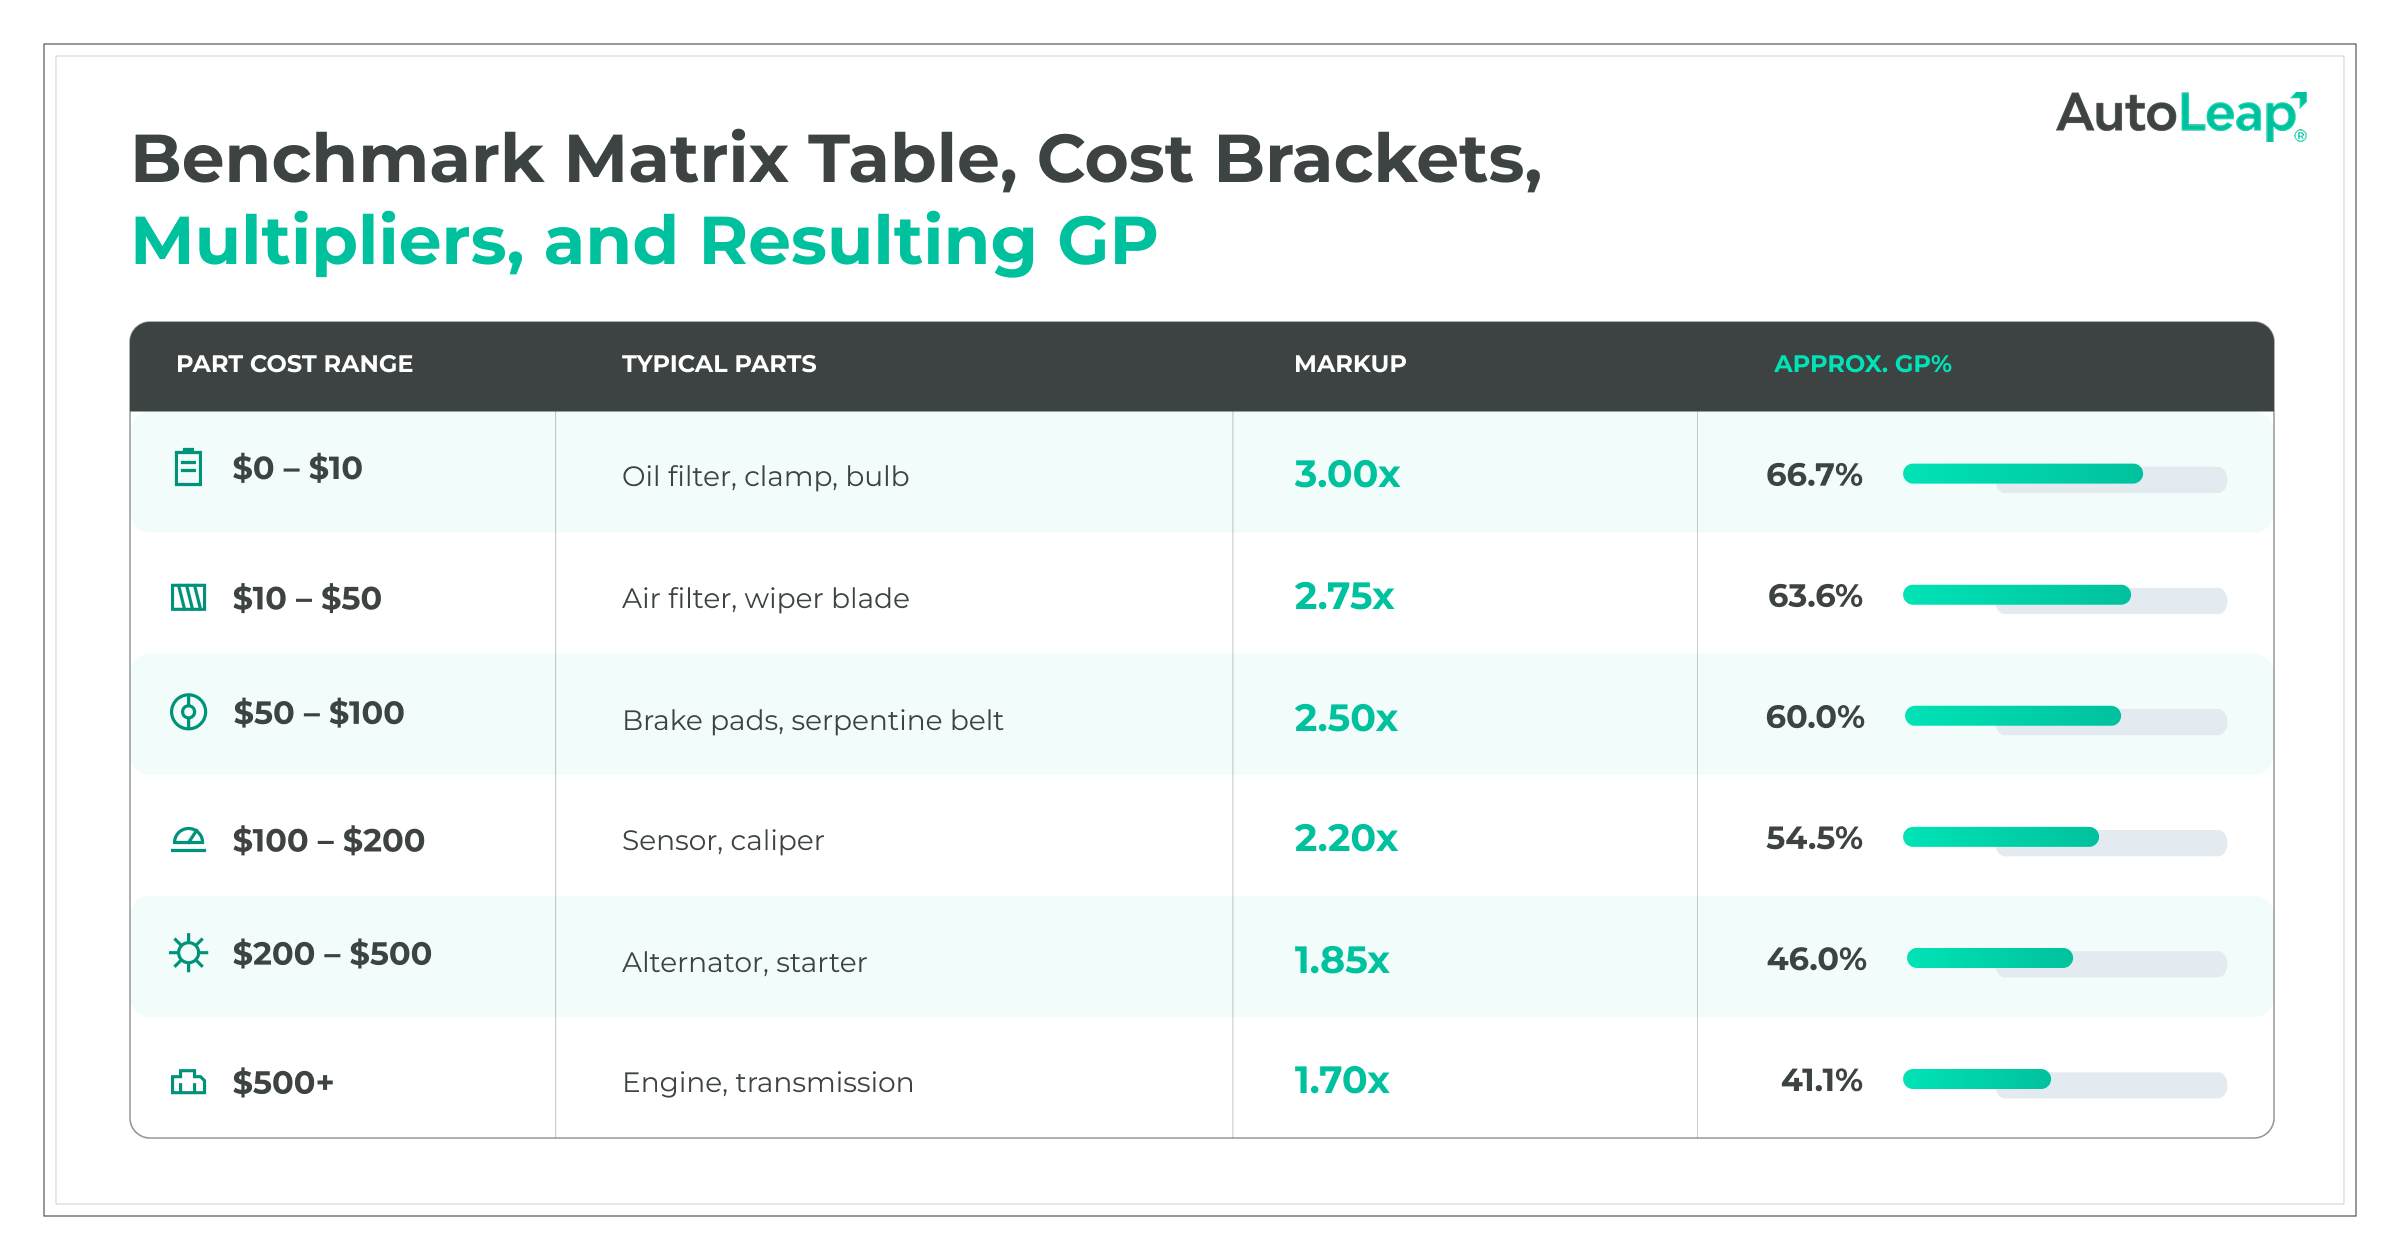Click the AutoLeap logo
2400x1260 pixels.
pos(2182,115)
